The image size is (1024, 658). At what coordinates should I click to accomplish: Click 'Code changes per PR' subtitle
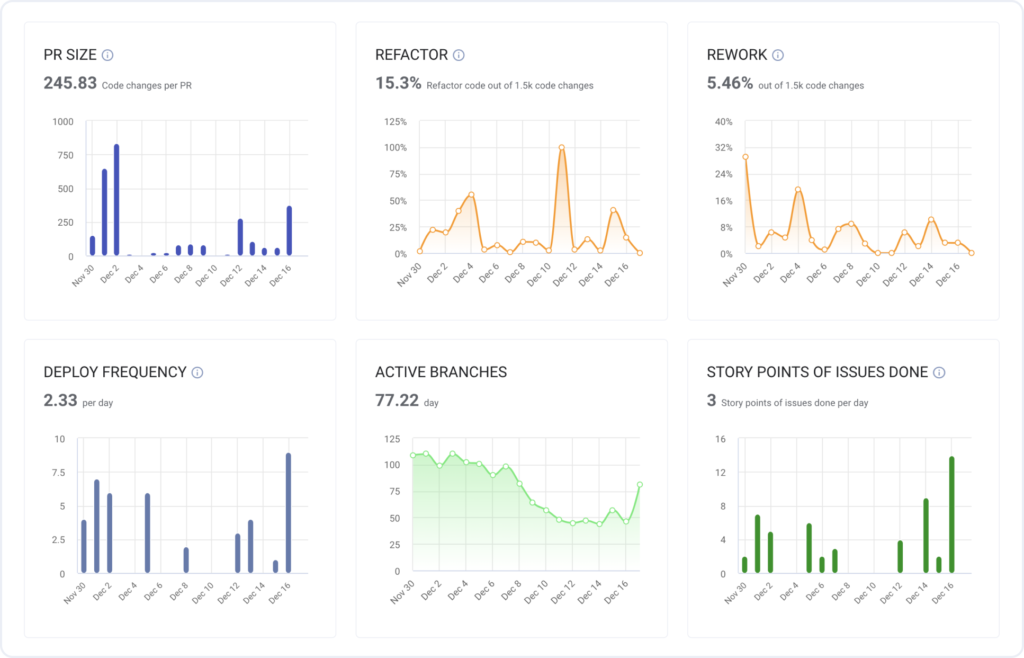[x=147, y=86]
